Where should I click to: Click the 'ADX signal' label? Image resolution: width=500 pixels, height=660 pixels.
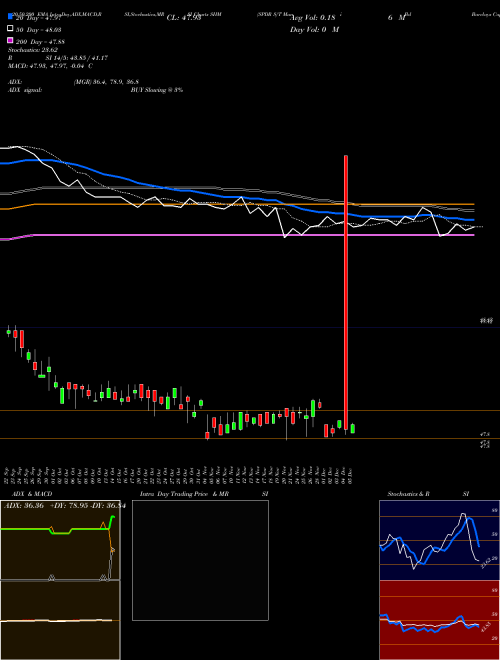[25, 90]
